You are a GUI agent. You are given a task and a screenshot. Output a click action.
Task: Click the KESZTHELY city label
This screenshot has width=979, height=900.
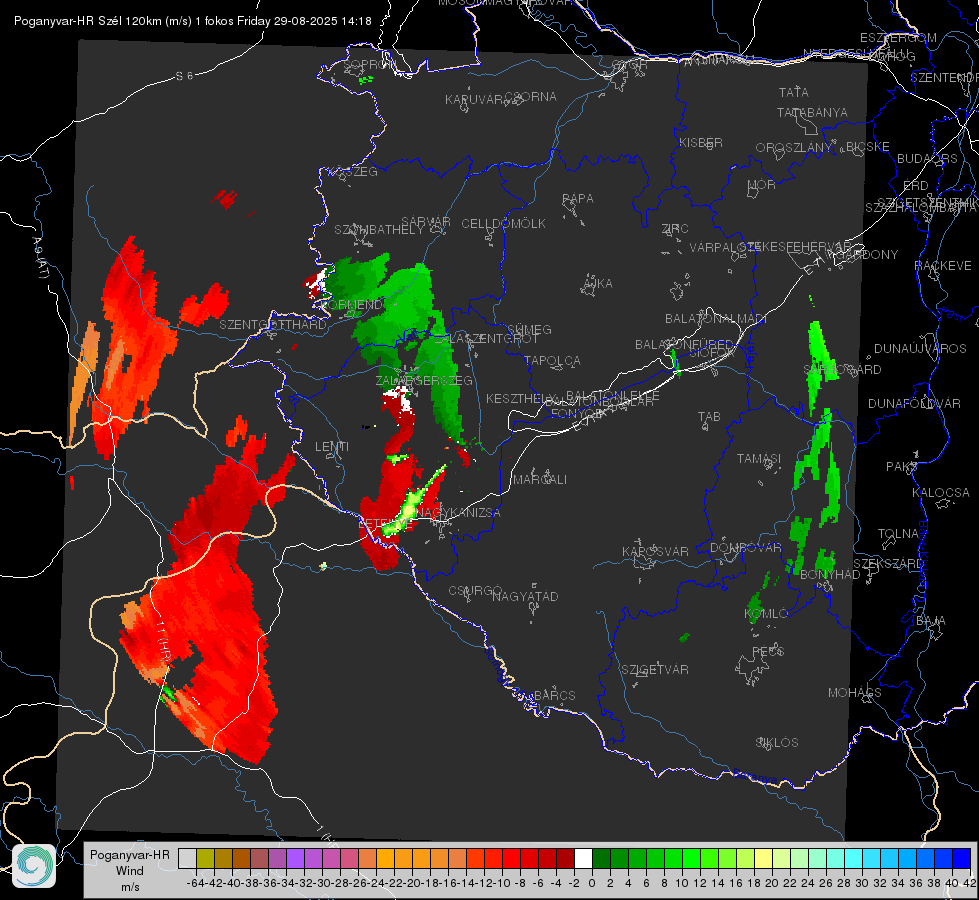(x=519, y=398)
